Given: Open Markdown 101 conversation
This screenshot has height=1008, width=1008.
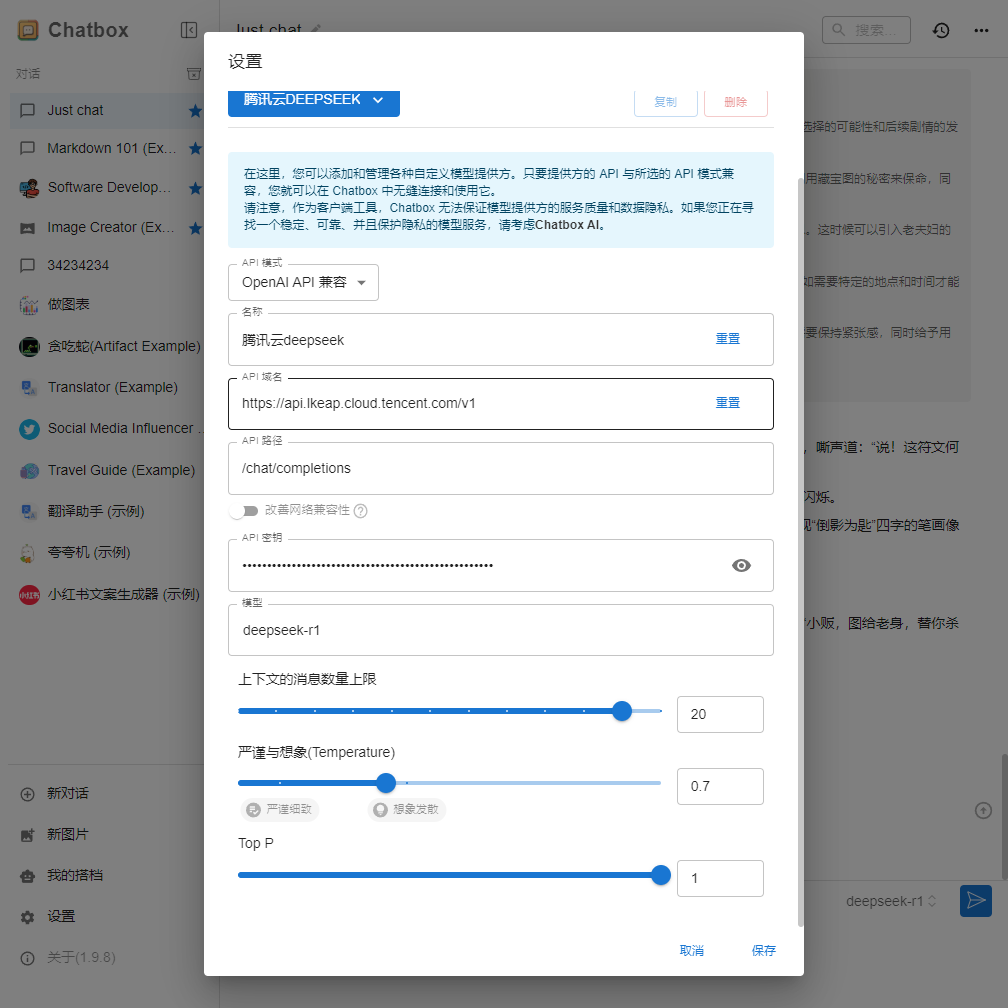Looking at the screenshot, I should [x=107, y=148].
